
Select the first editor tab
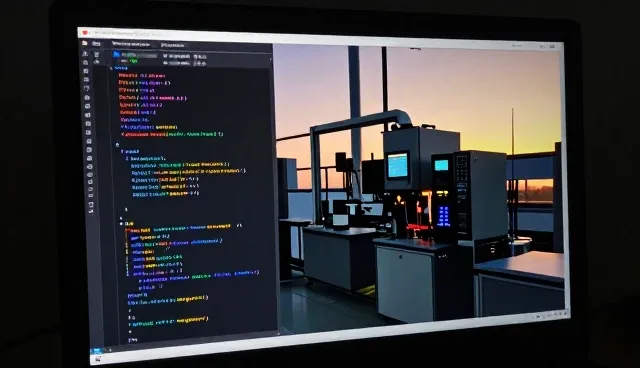click(131, 44)
